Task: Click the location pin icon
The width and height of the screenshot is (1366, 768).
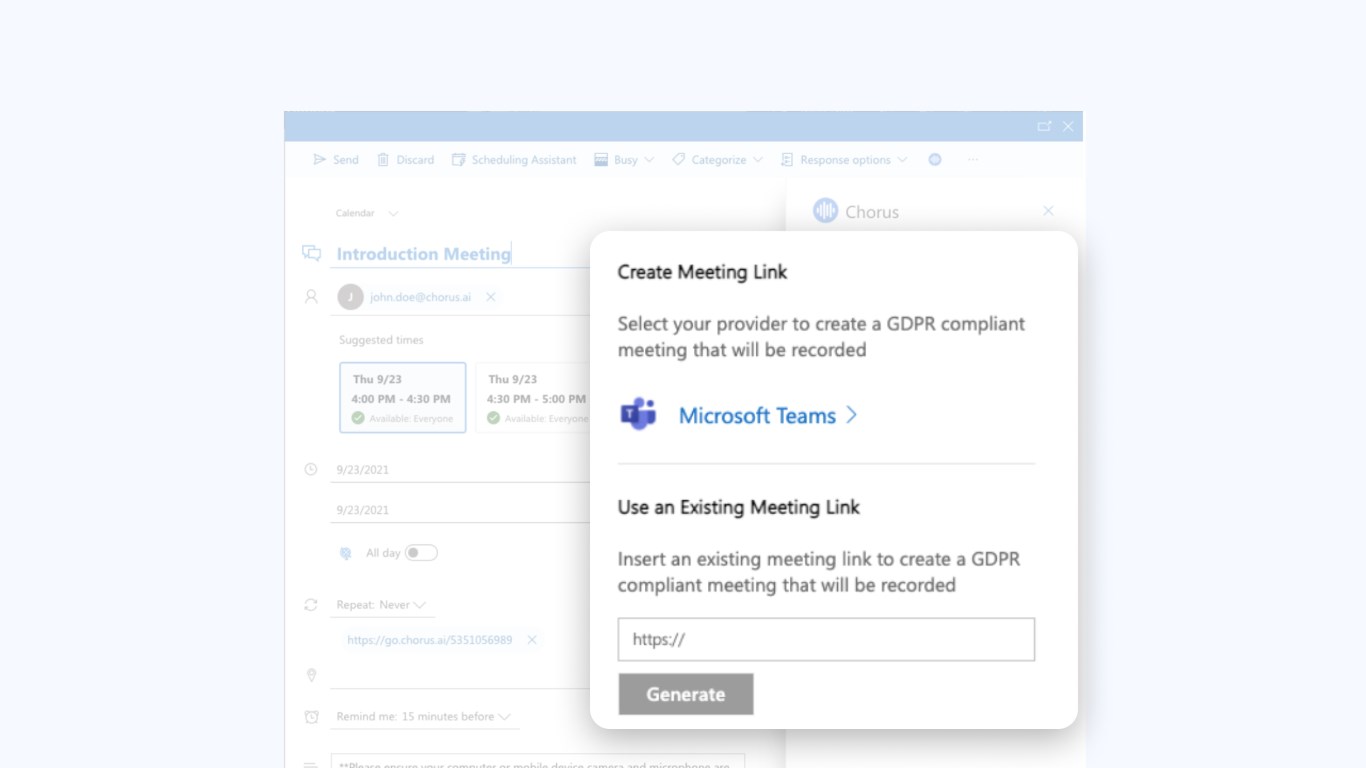Action: pos(311,676)
